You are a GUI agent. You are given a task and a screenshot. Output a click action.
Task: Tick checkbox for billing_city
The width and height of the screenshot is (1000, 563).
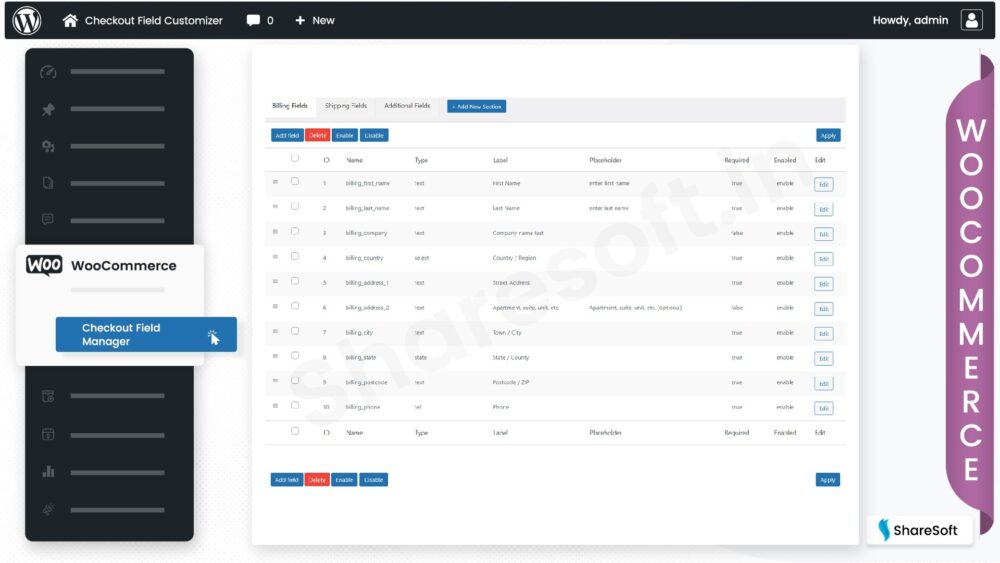[295, 331]
